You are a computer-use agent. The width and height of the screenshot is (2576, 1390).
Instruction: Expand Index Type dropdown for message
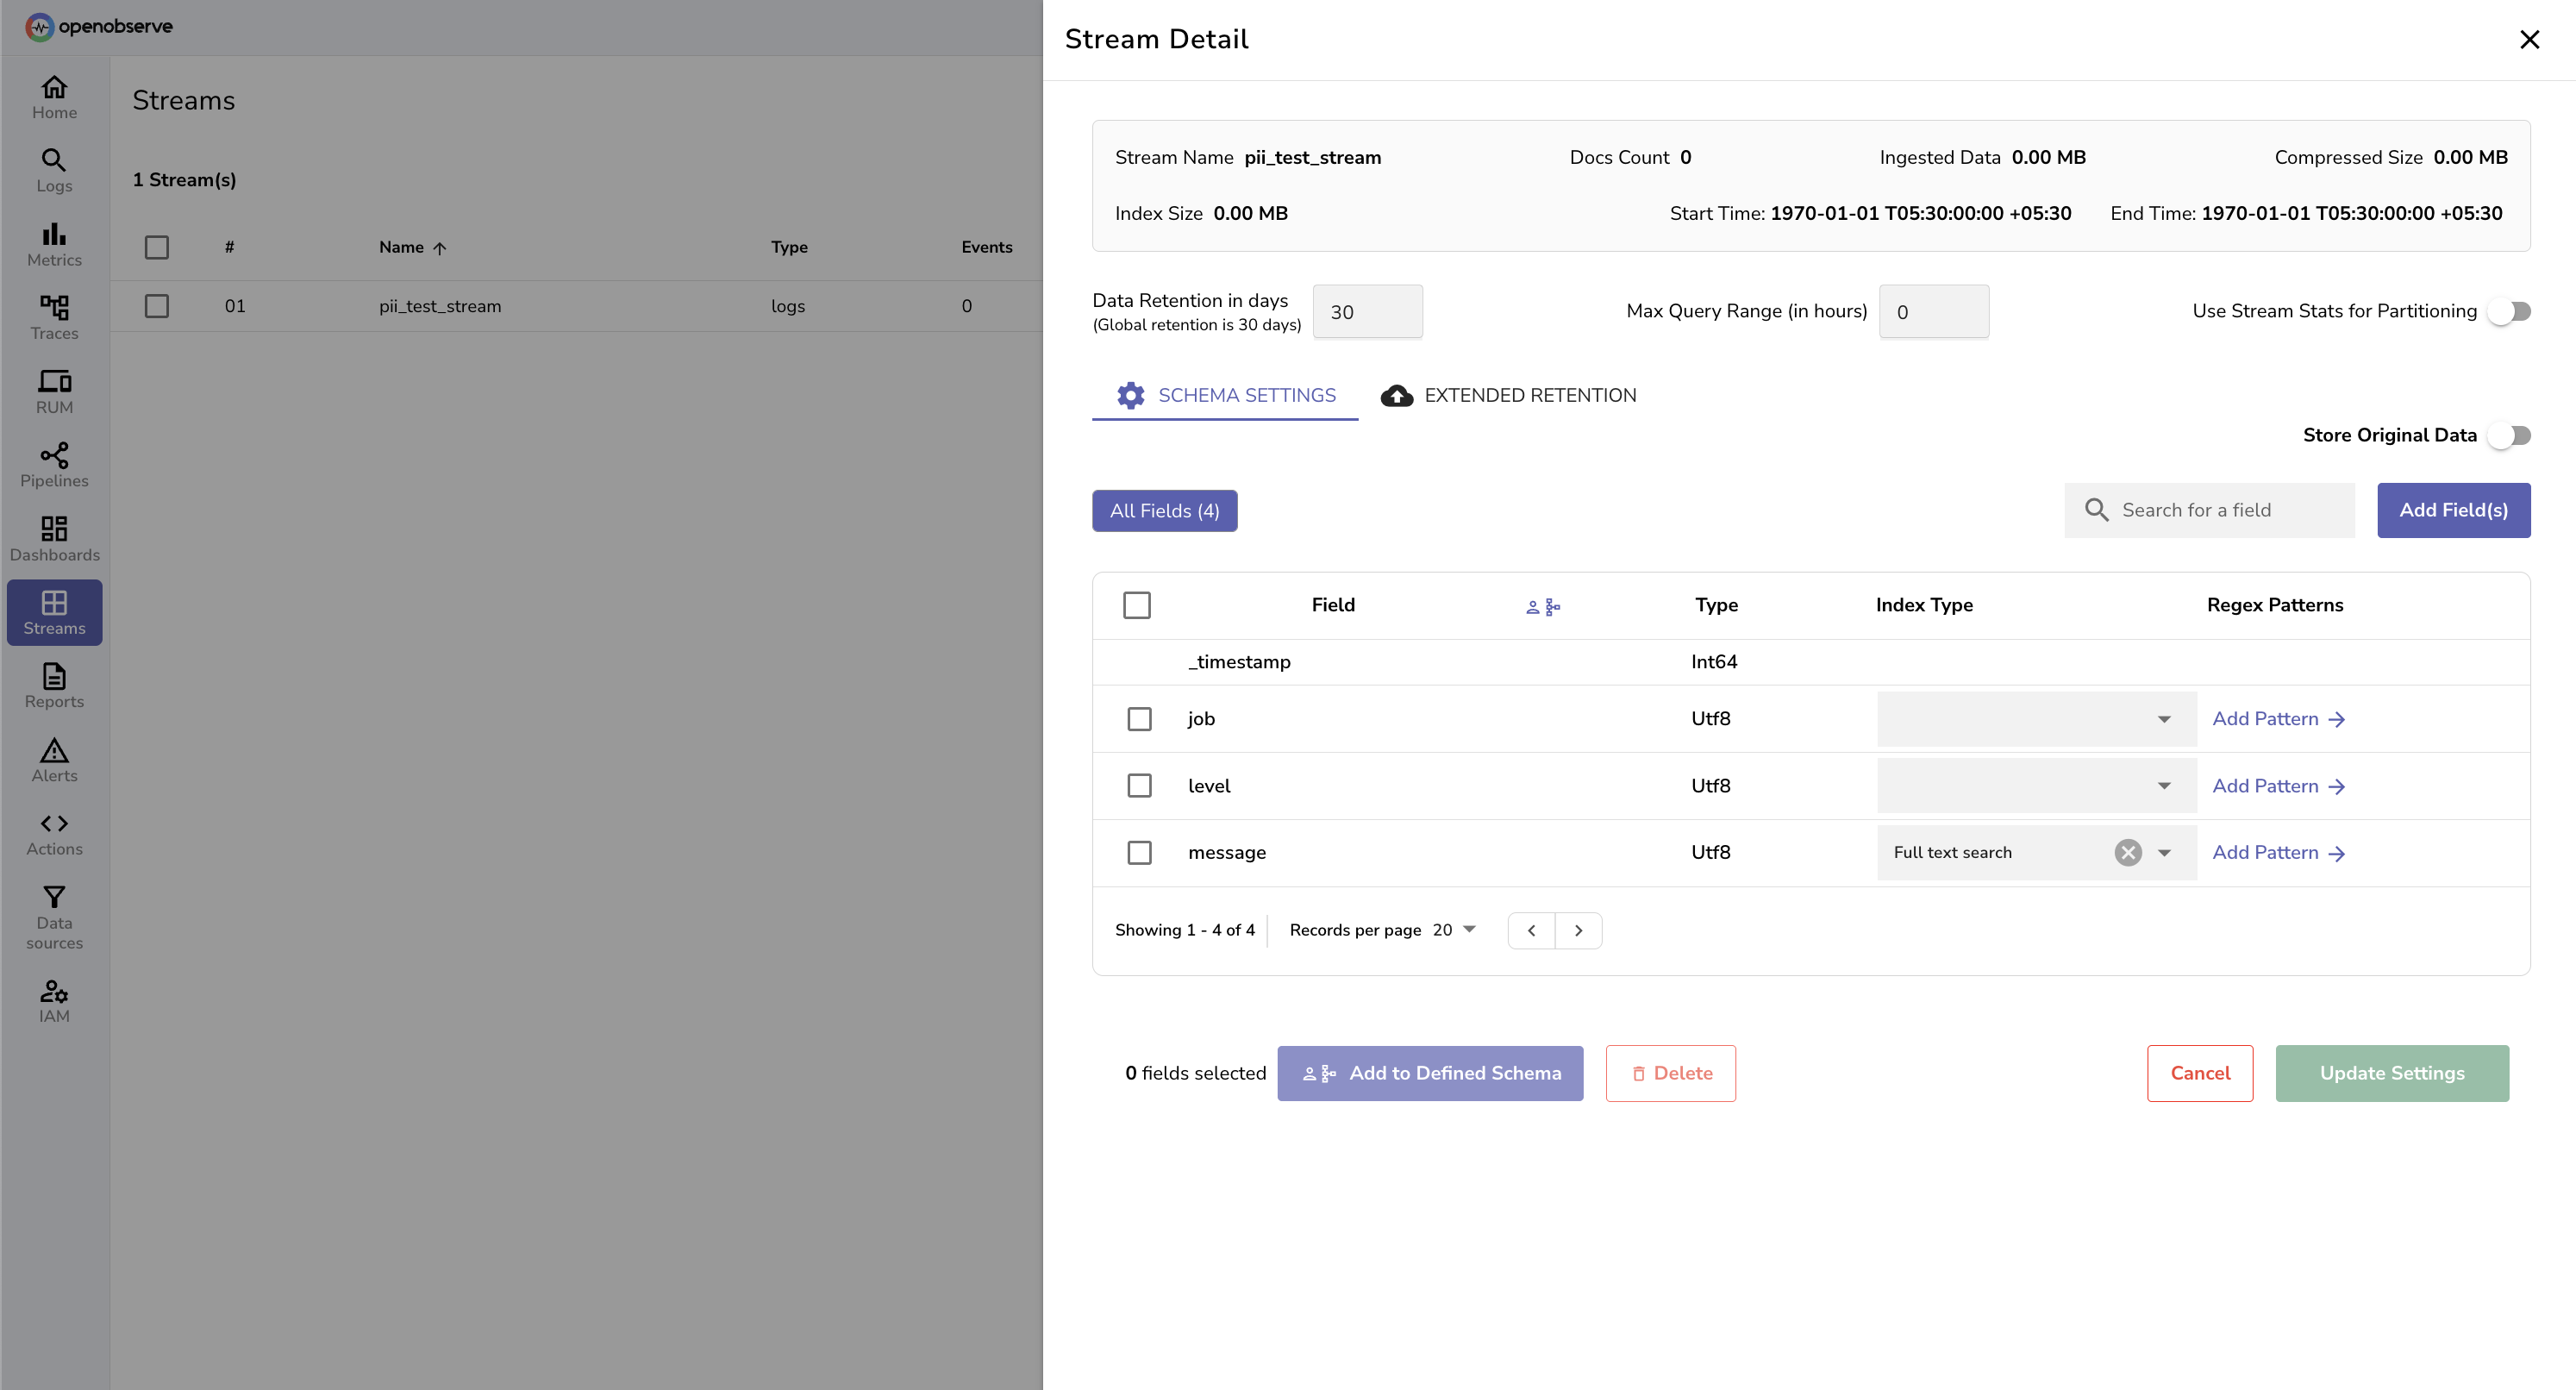click(2164, 852)
